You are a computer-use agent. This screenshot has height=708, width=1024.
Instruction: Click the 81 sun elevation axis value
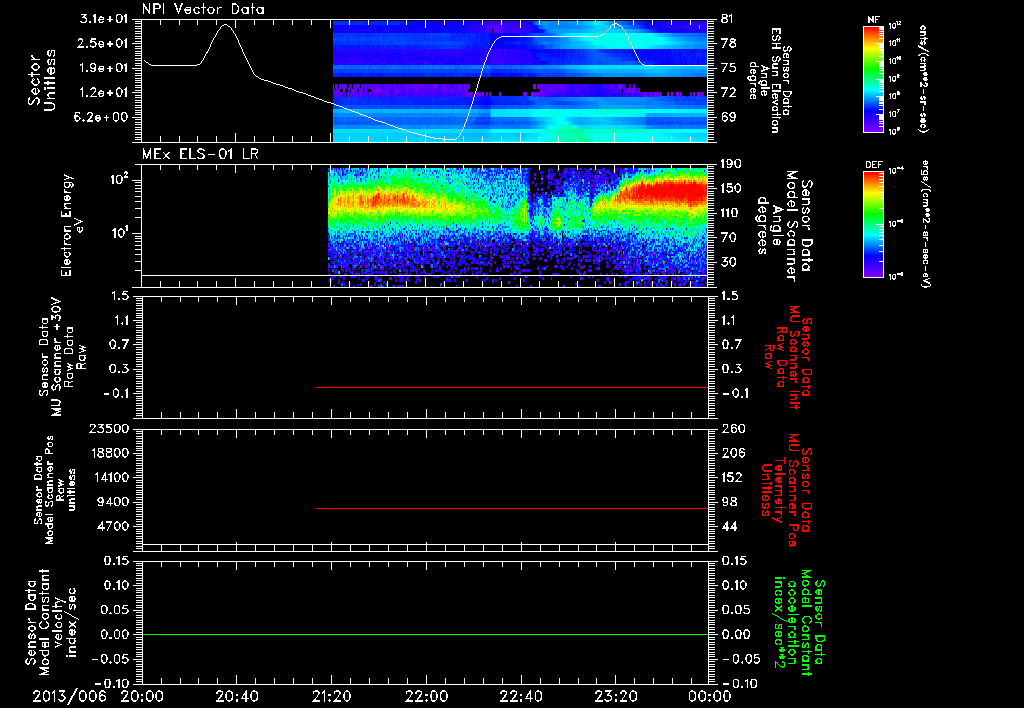pos(728,19)
